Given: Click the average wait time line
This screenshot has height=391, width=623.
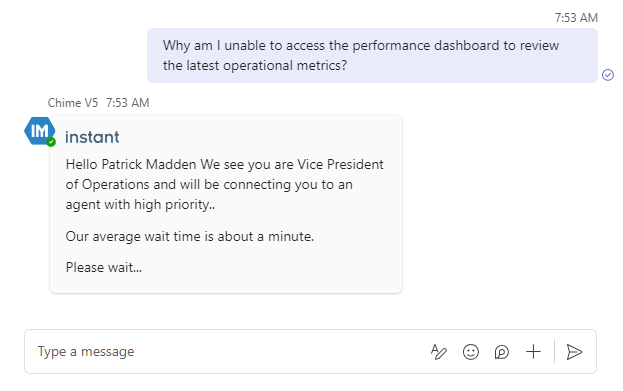Looking at the screenshot, I should [x=190, y=236].
